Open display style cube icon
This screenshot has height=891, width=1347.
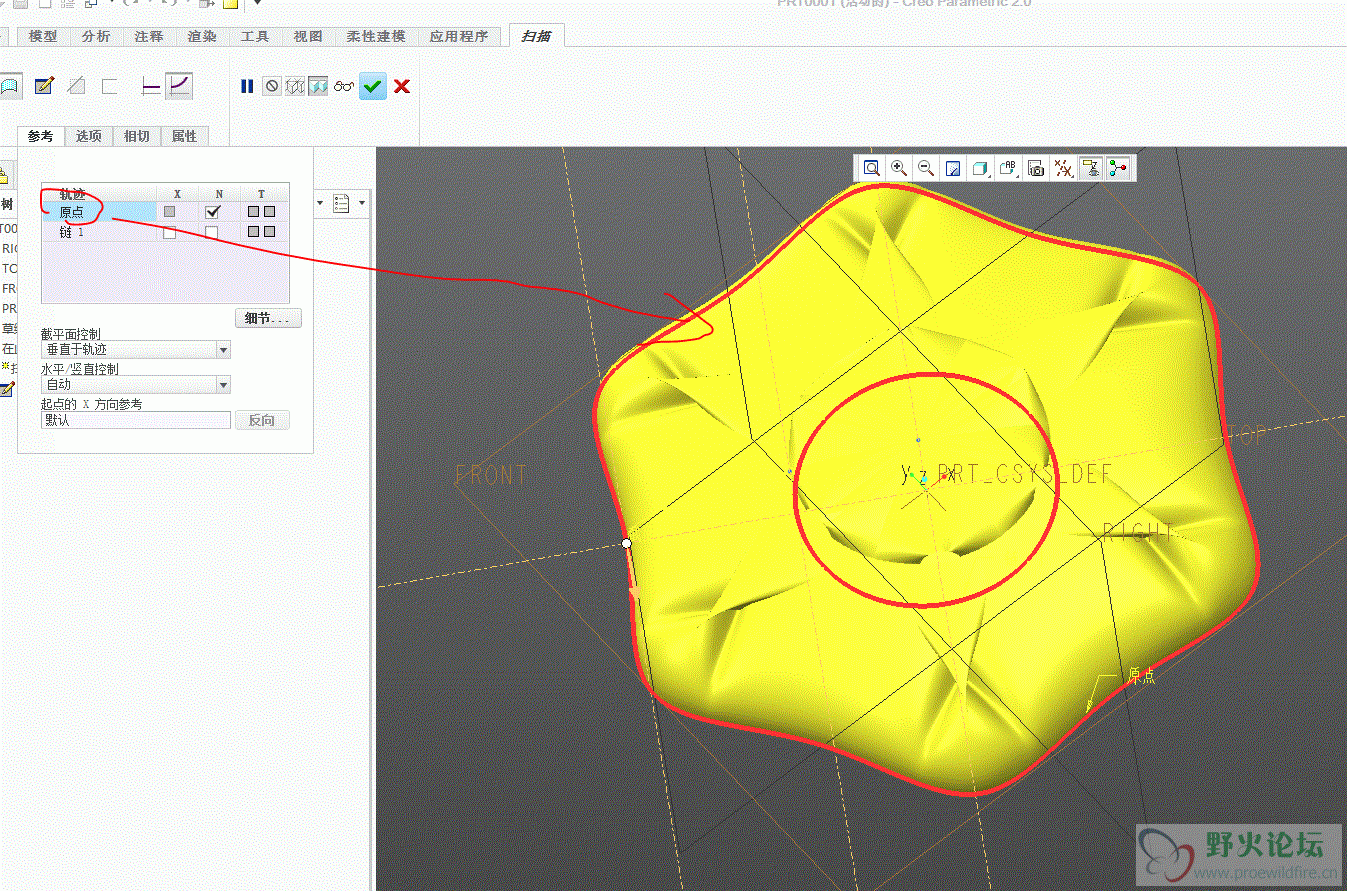coord(981,168)
